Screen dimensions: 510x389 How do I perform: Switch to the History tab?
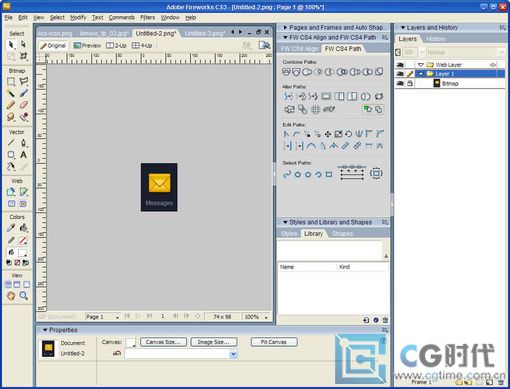(435, 39)
